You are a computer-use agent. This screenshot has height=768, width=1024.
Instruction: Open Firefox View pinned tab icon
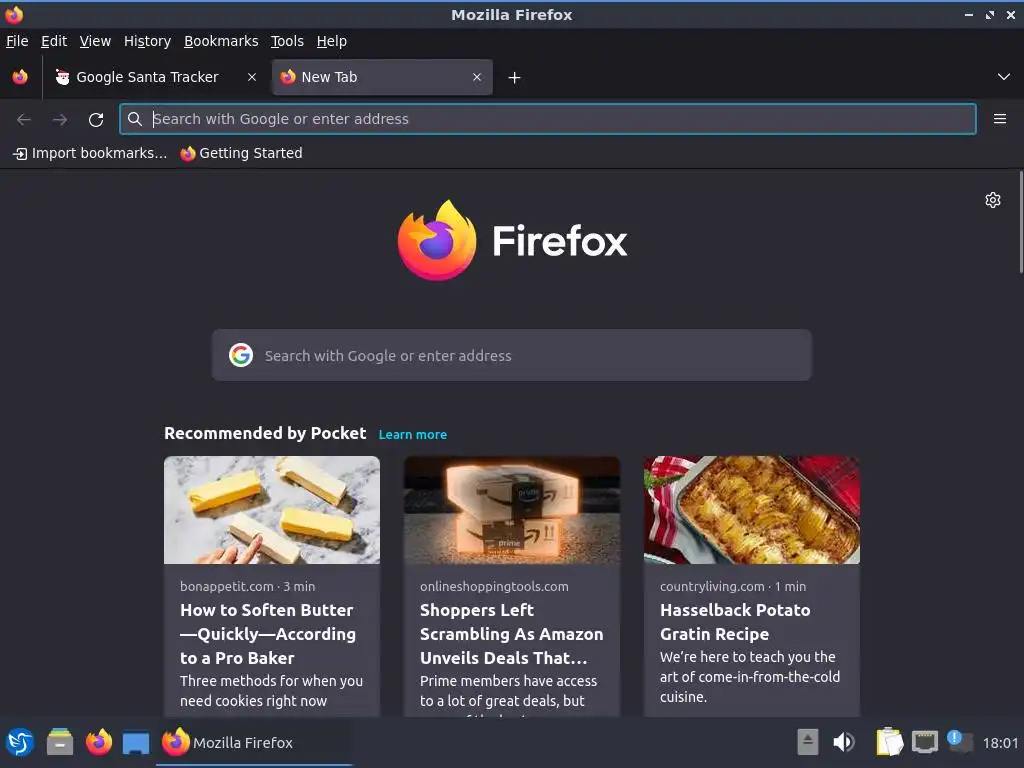pos(20,77)
